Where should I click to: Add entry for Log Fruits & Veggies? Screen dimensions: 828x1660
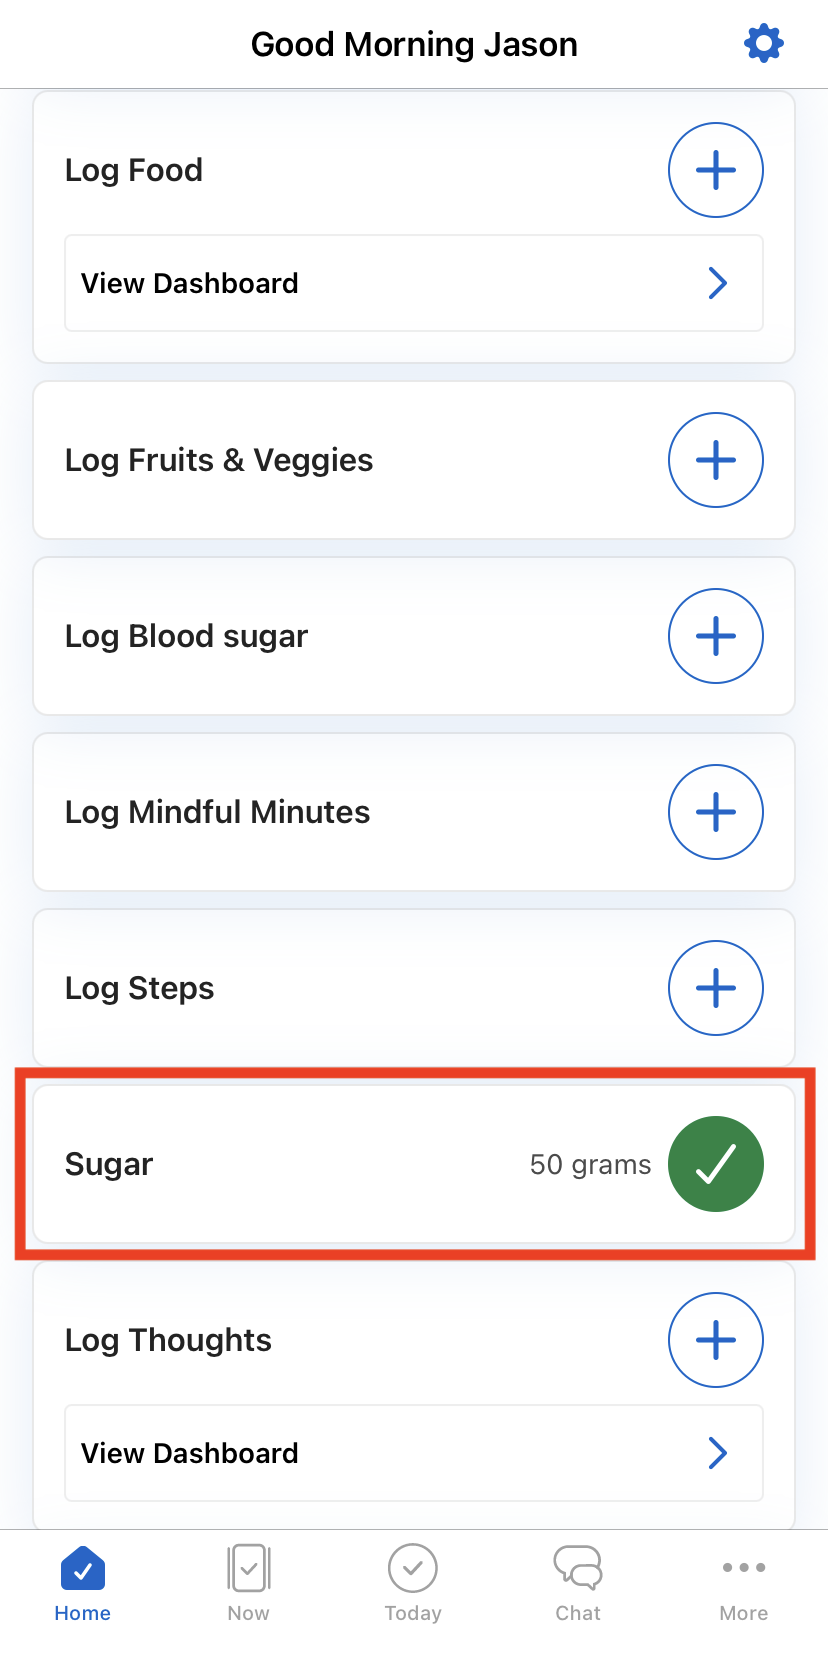click(x=716, y=460)
